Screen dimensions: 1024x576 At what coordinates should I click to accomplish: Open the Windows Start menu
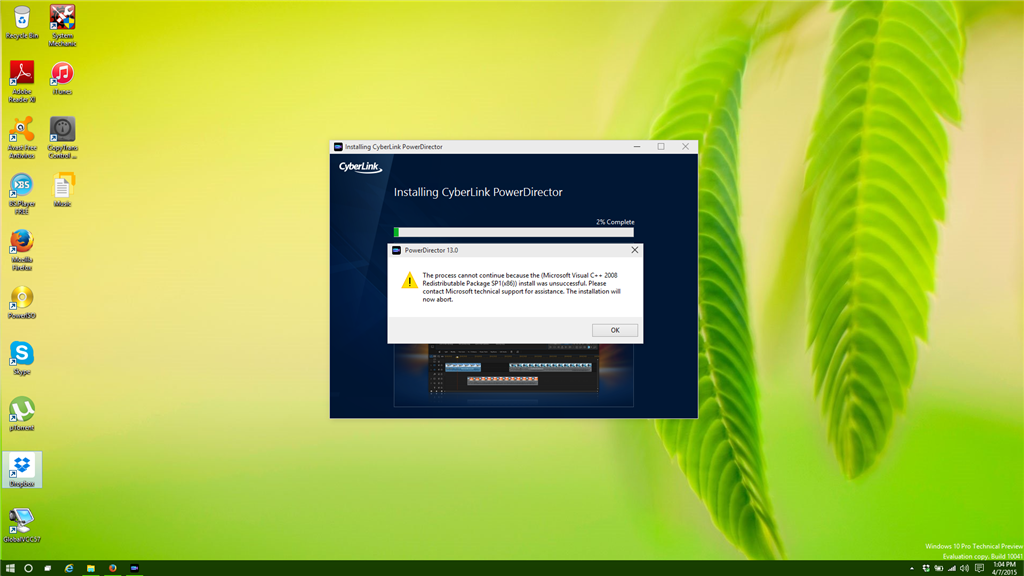pyautogui.click(x=10, y=568)
